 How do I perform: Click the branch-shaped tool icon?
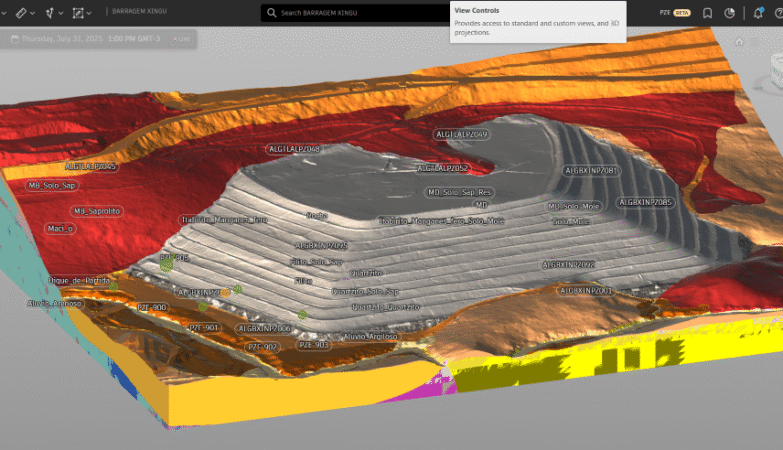coord(49,13)
